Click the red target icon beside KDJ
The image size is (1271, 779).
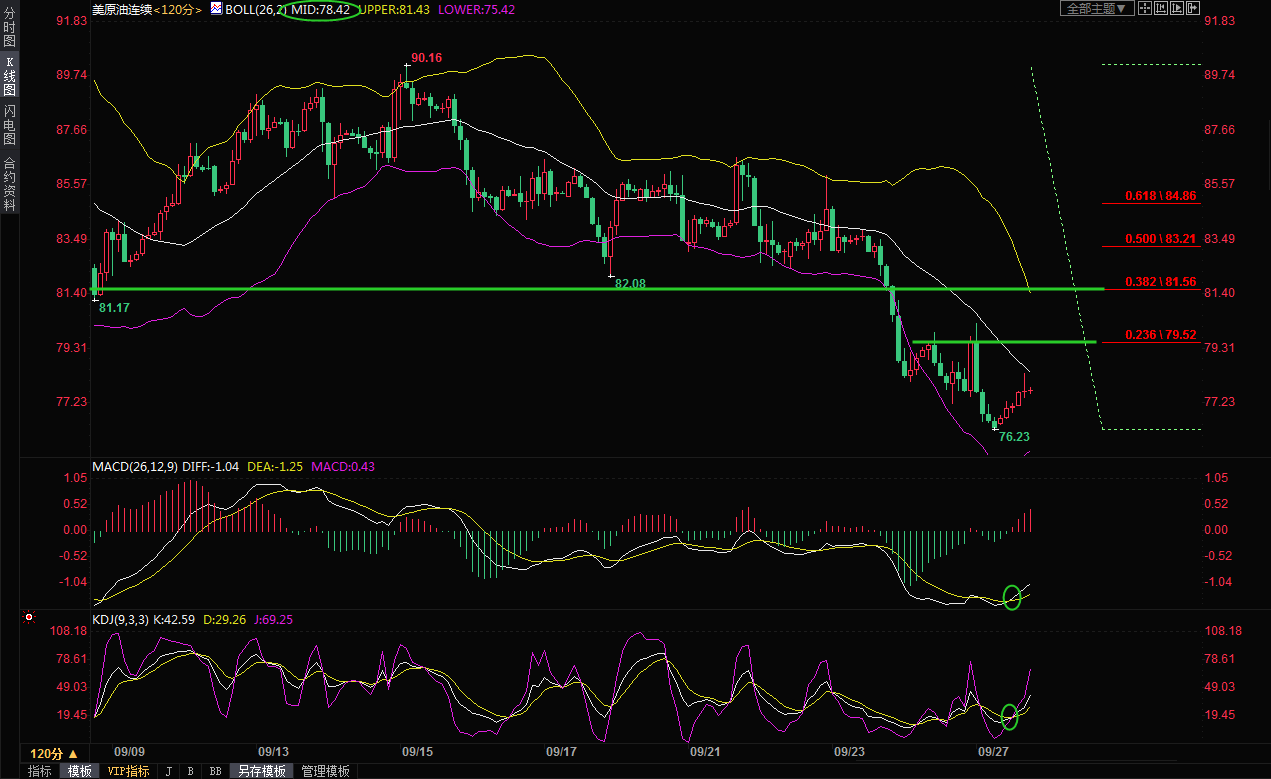[29, 619]
